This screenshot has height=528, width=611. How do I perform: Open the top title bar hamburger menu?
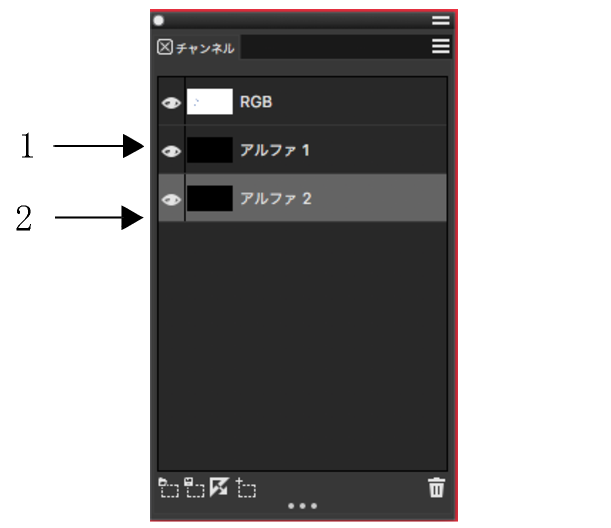click(441, 20)
